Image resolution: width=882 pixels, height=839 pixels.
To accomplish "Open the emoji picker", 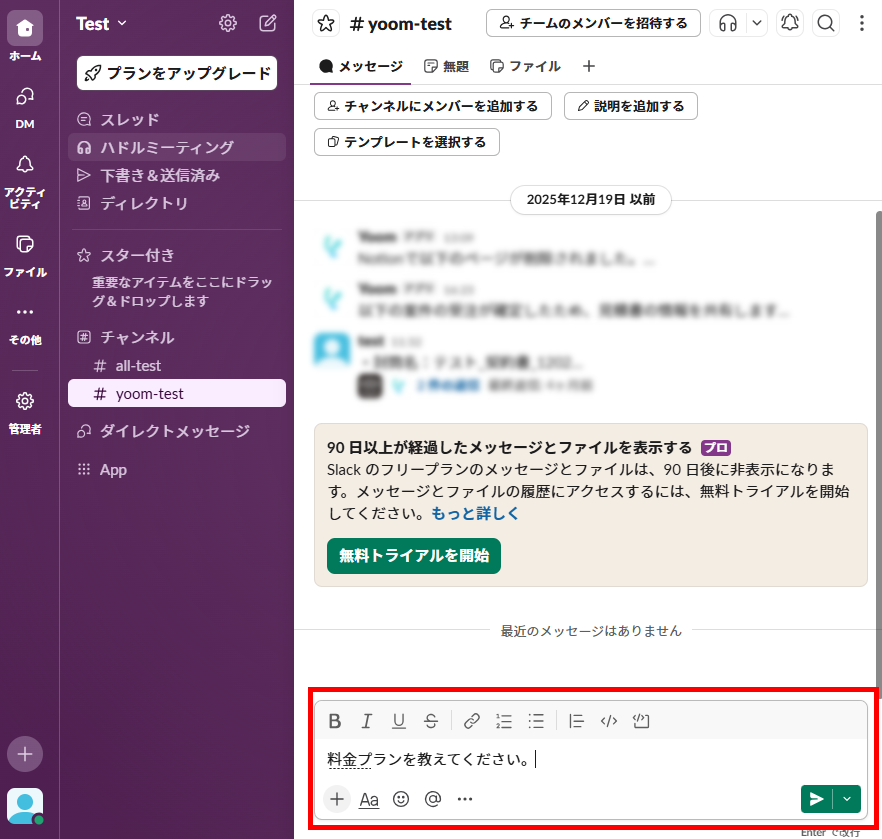I will (x=400, y=799).
